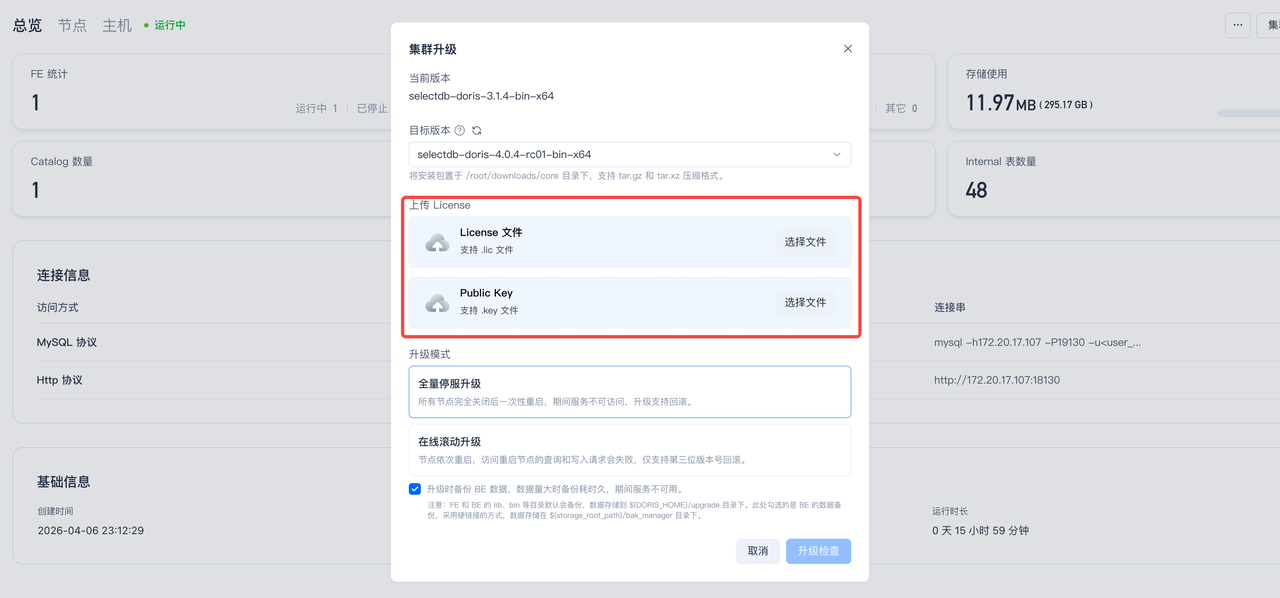Choose file for Public Key upload

pos(805,302)
